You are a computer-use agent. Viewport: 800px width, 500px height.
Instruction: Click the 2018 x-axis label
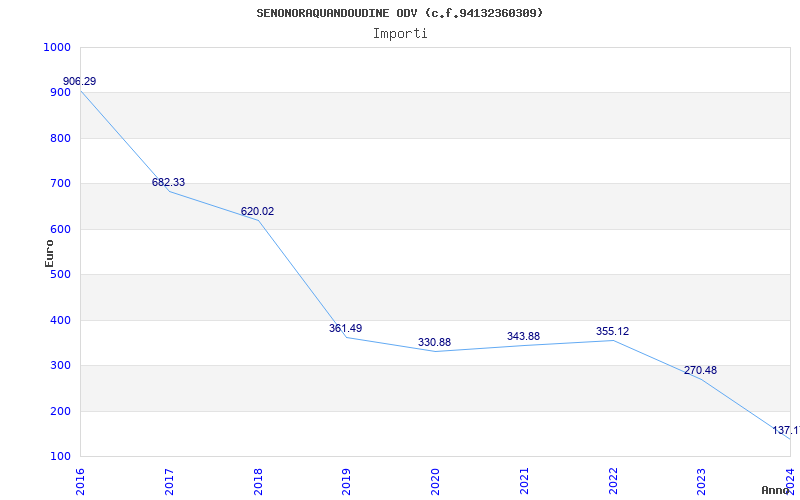click(258, 481)
